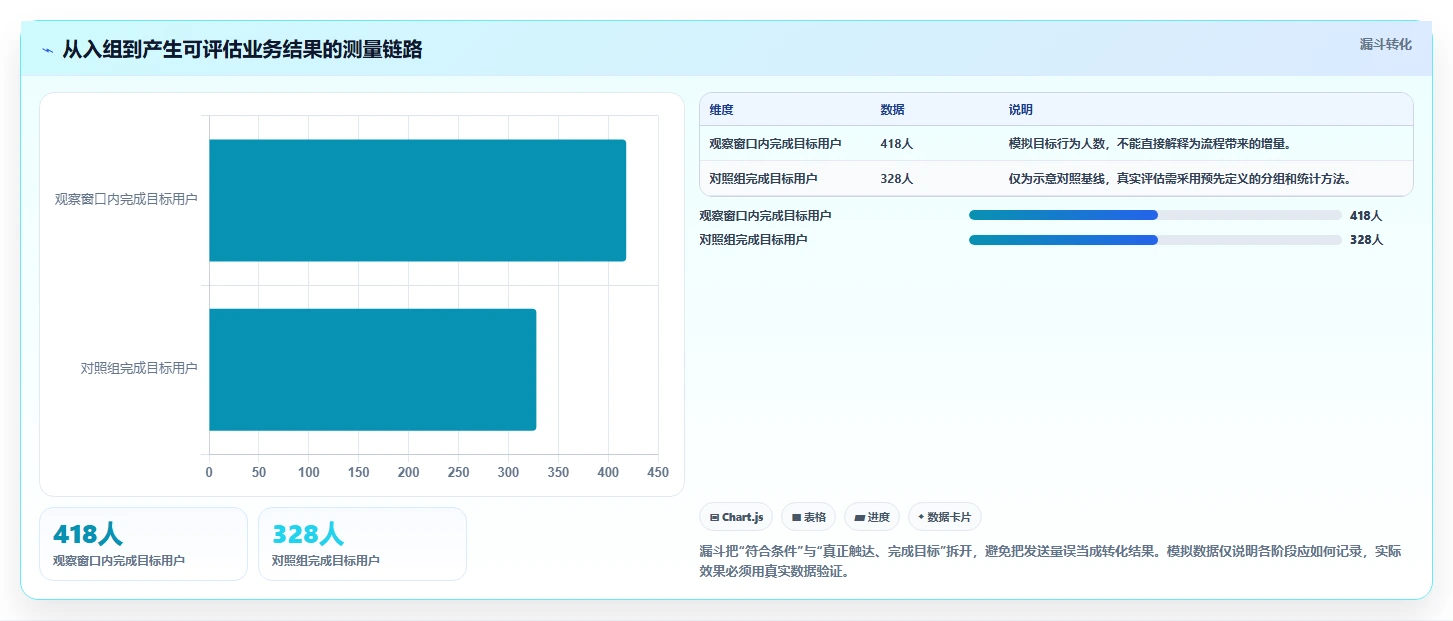Click the 450 x-axis tick label

point(658,472)
